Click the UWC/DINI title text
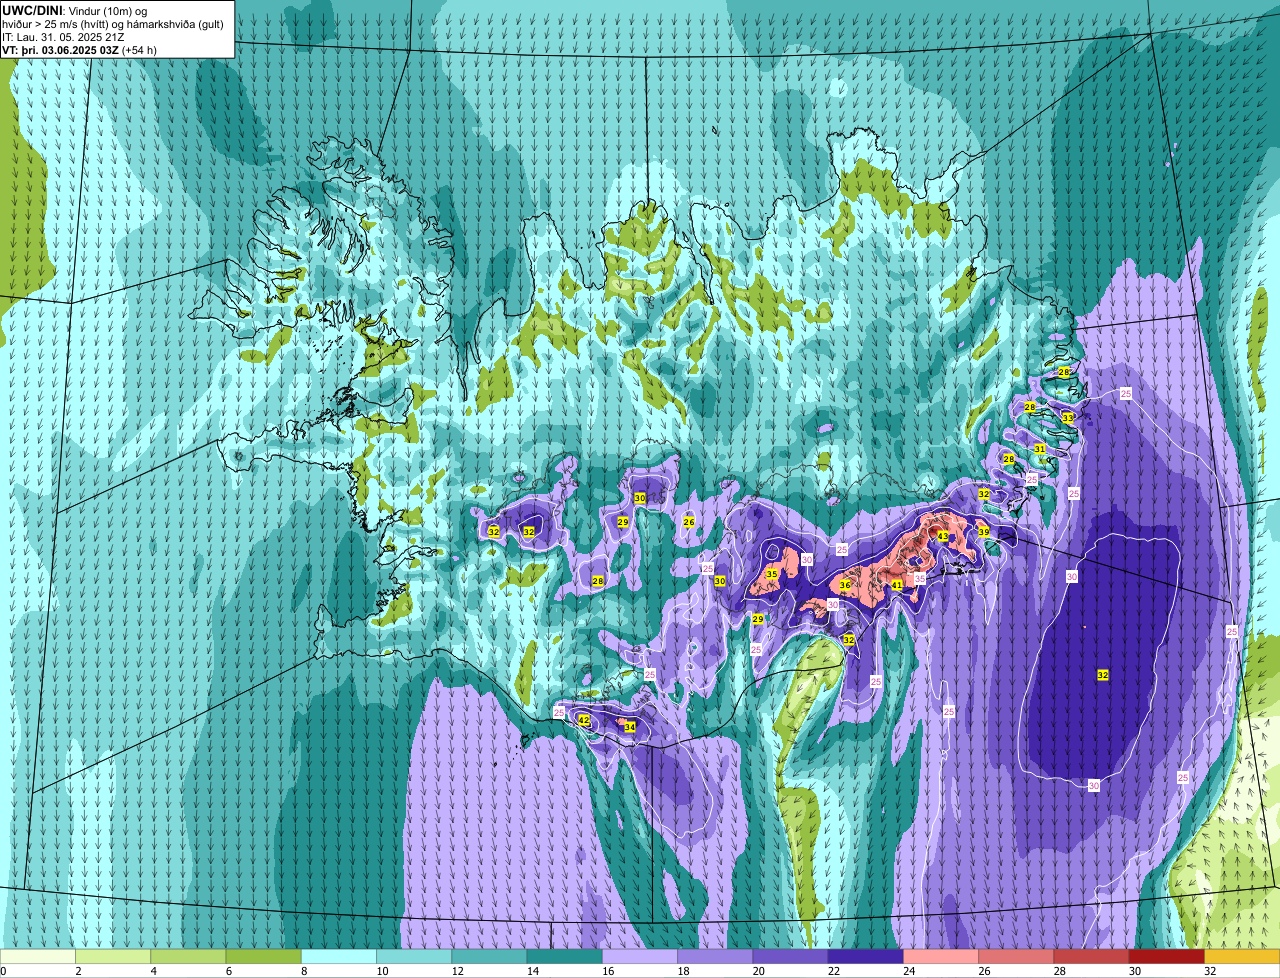 coord(31,10)
